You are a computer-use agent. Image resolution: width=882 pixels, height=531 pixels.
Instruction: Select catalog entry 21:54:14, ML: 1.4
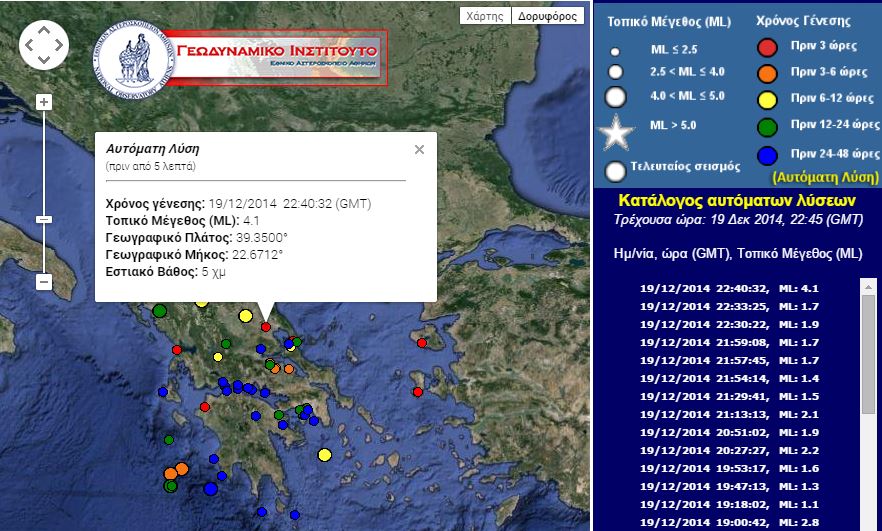729,379
